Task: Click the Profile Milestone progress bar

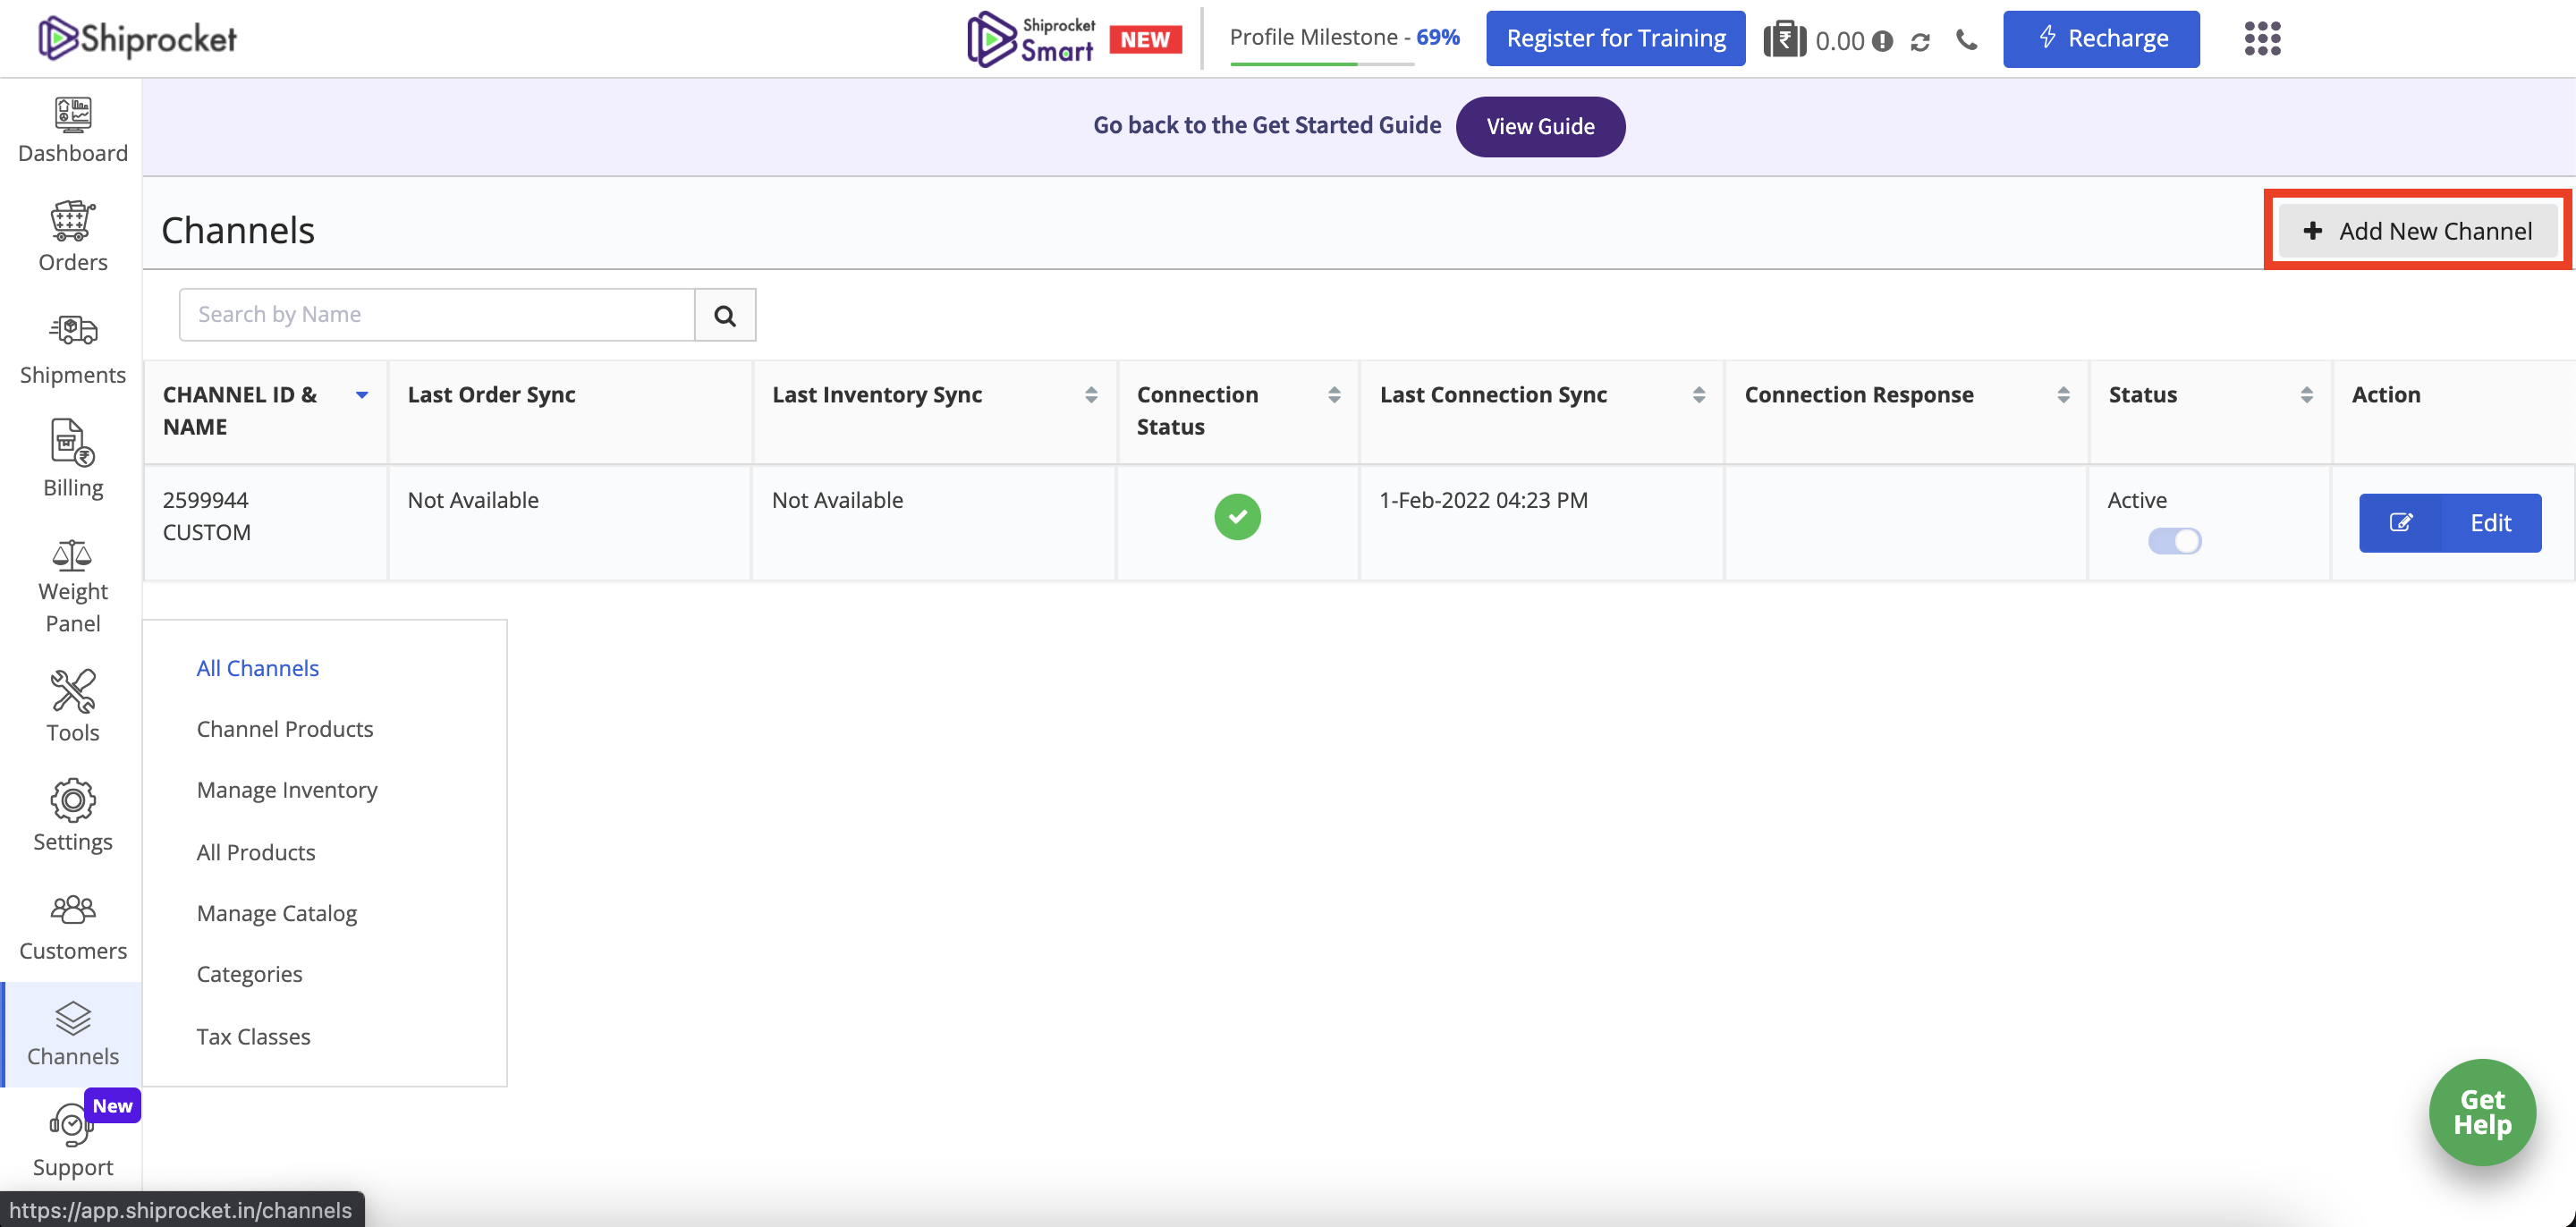Action: [1322, 64]
